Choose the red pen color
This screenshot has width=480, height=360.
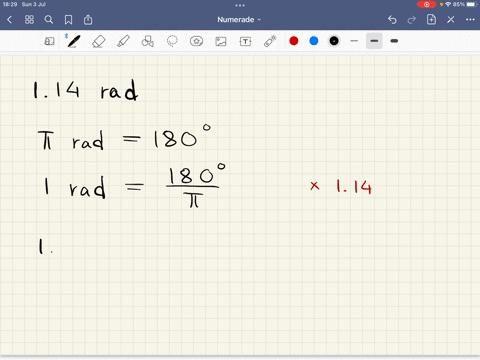click(x=294, y=41)
